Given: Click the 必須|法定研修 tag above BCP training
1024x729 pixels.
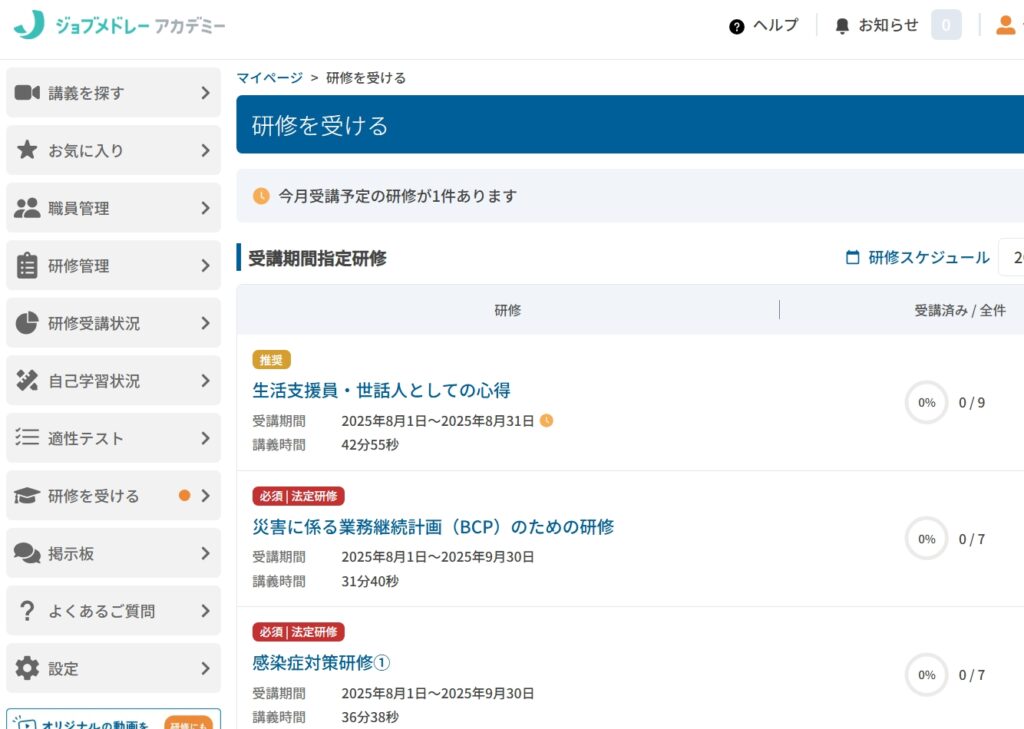Looking at the screenshot, I should [298, 496].
